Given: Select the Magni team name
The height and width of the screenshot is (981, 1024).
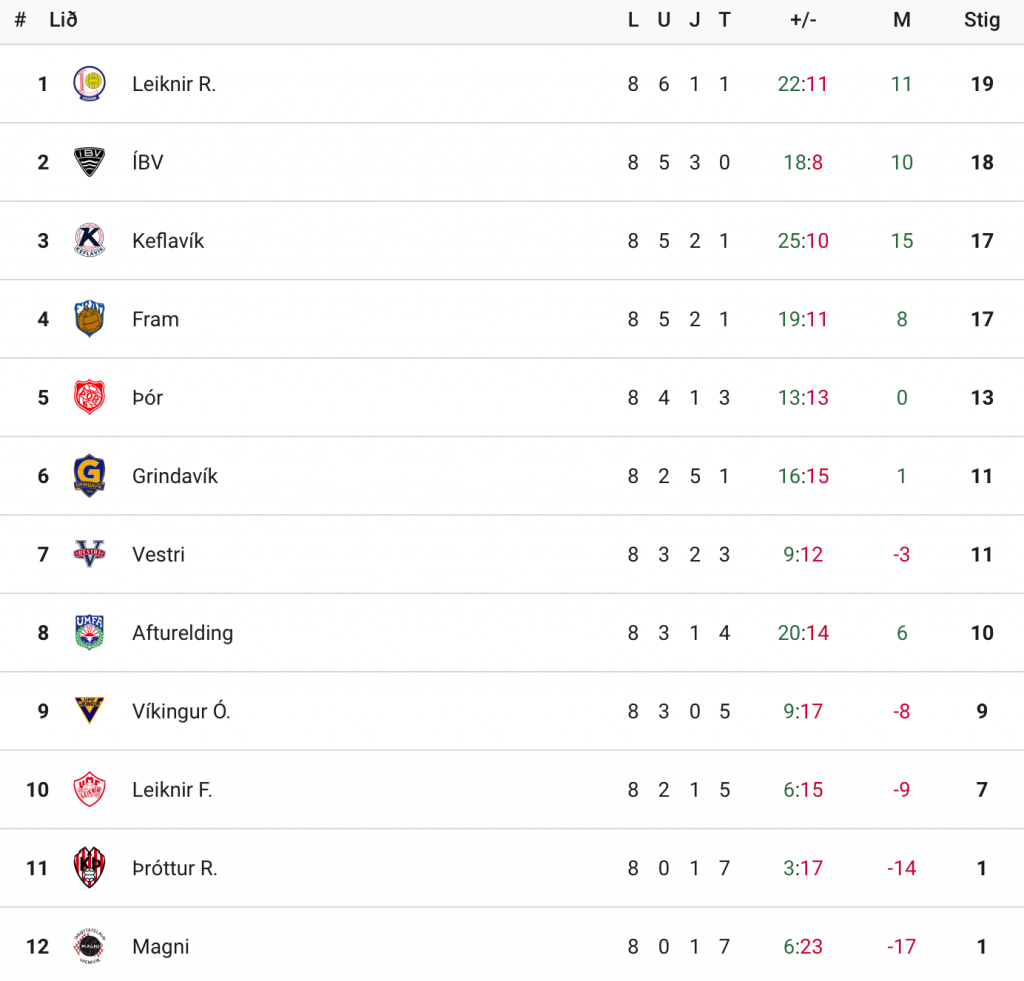Looking at the screenshot, I should point(161,946).
